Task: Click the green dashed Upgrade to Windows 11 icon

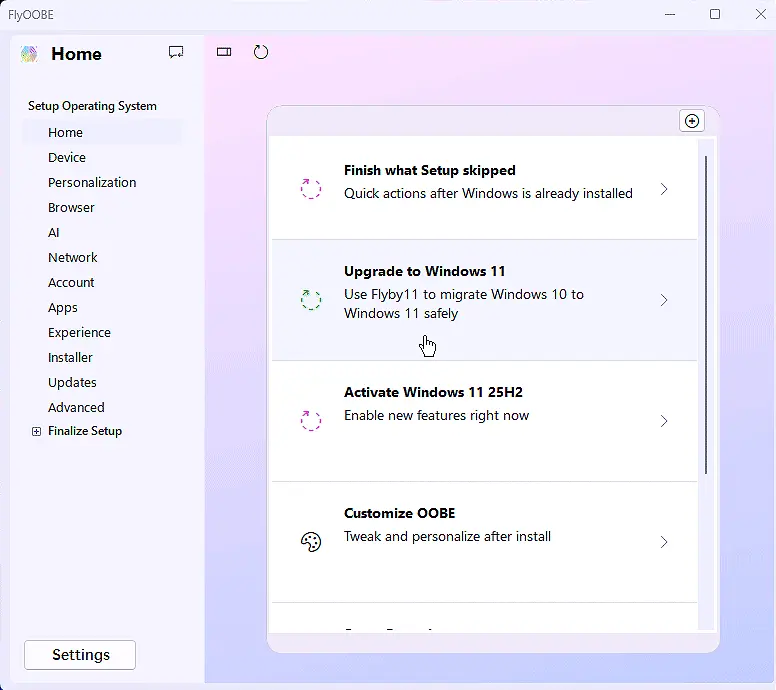Action: pyautogui.click(x=311, y=300)
